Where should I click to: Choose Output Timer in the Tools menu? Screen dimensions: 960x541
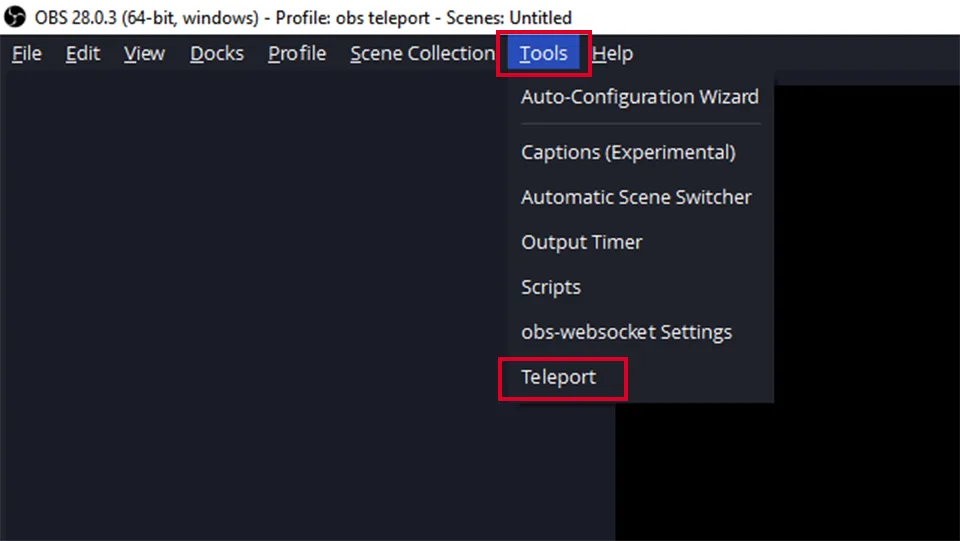(x=582, y=242)
